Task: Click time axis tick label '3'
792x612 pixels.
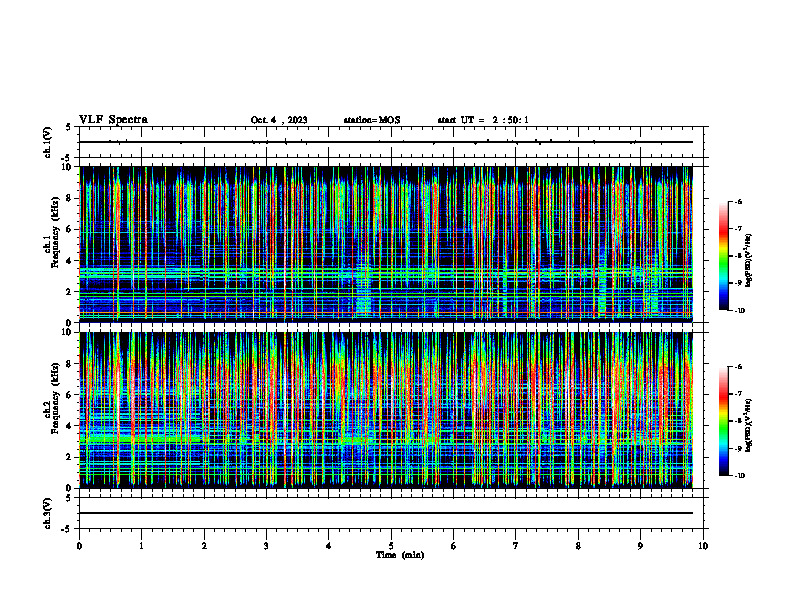Action: click(266, 546)
